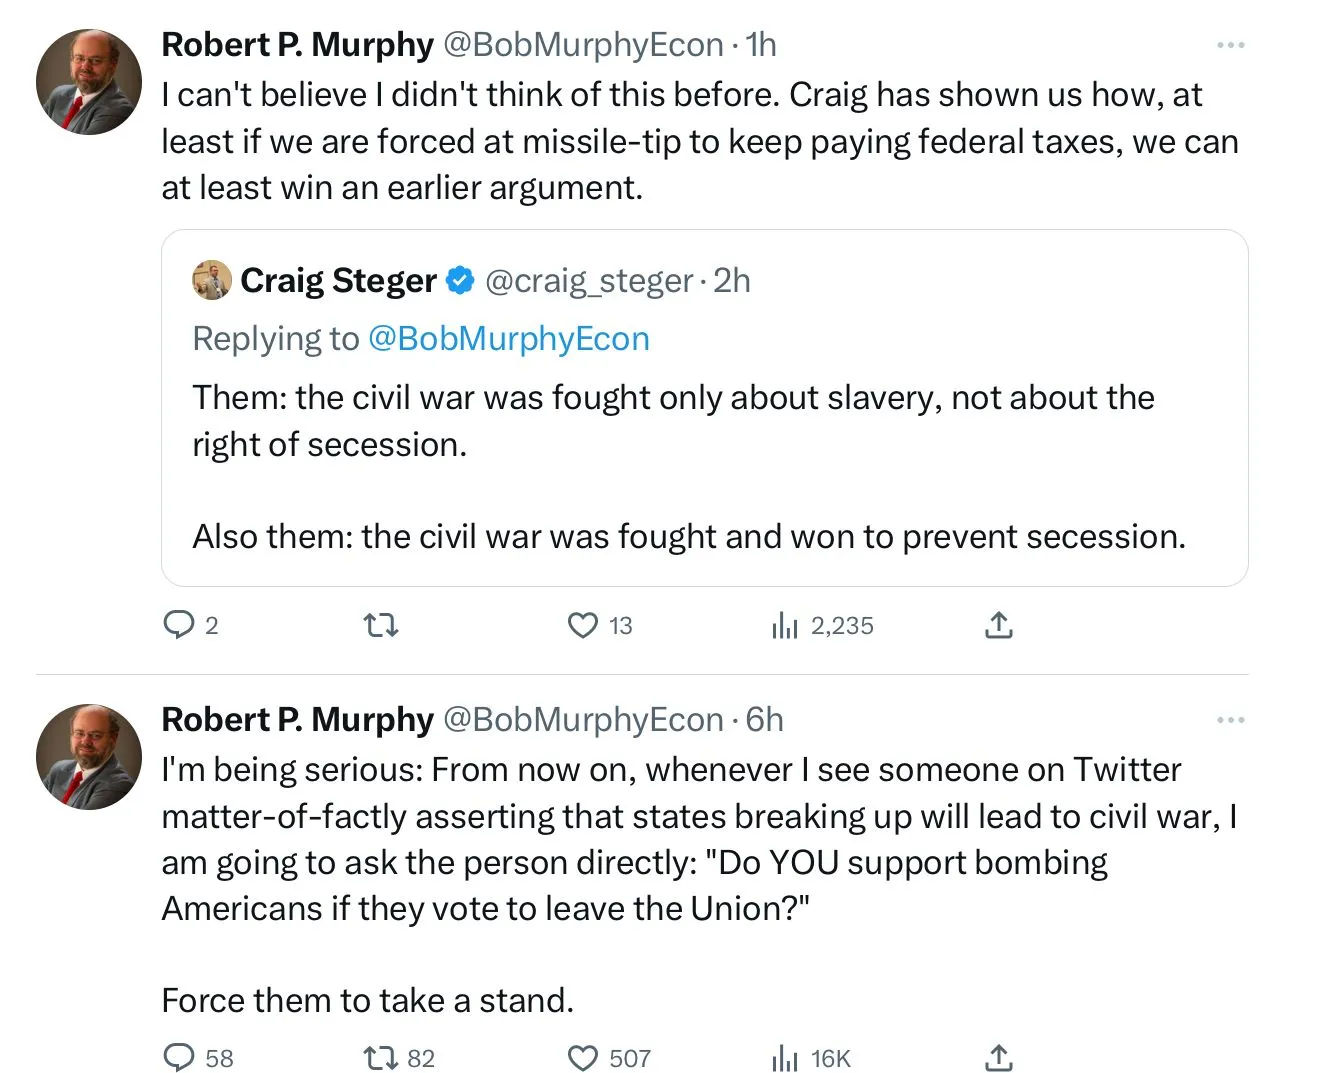Click the @craig_steger handle

tap(588, 281)
